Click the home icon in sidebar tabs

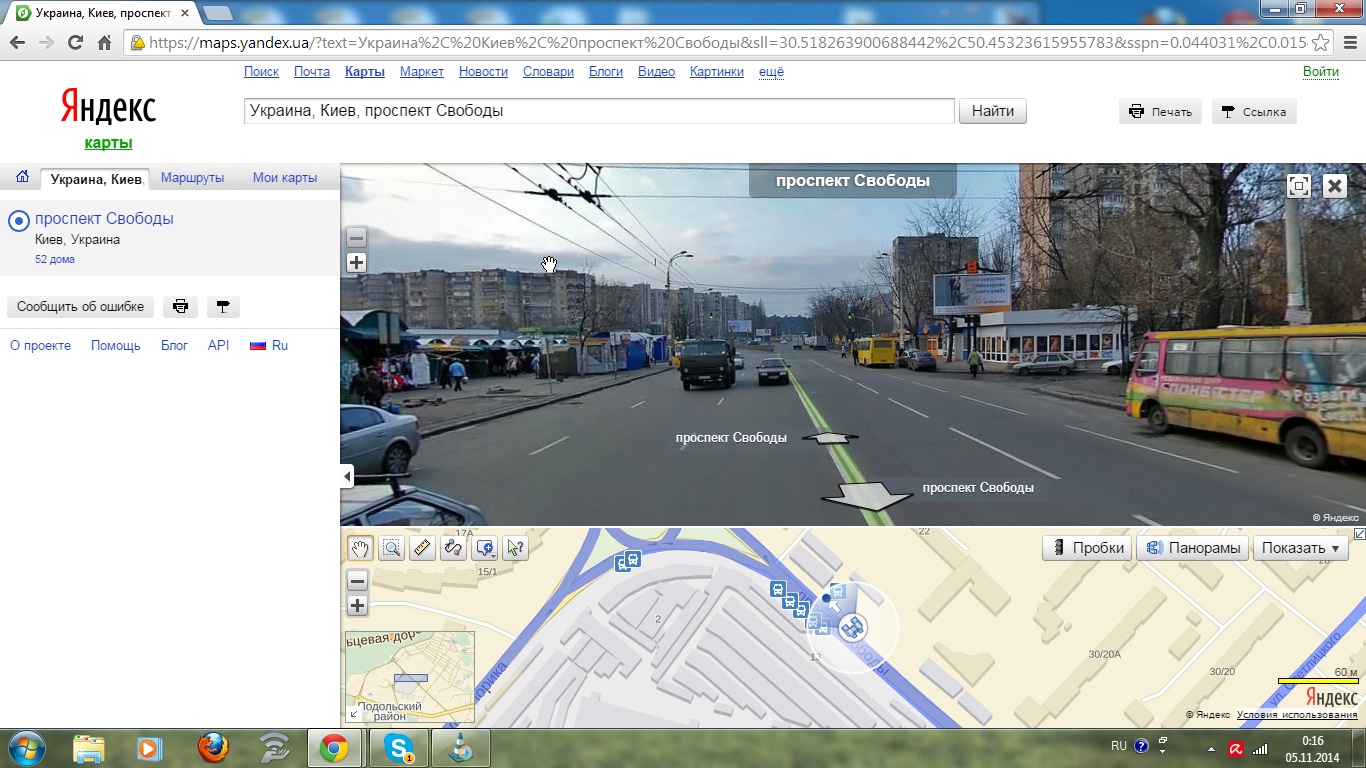[x=22, y=178]
